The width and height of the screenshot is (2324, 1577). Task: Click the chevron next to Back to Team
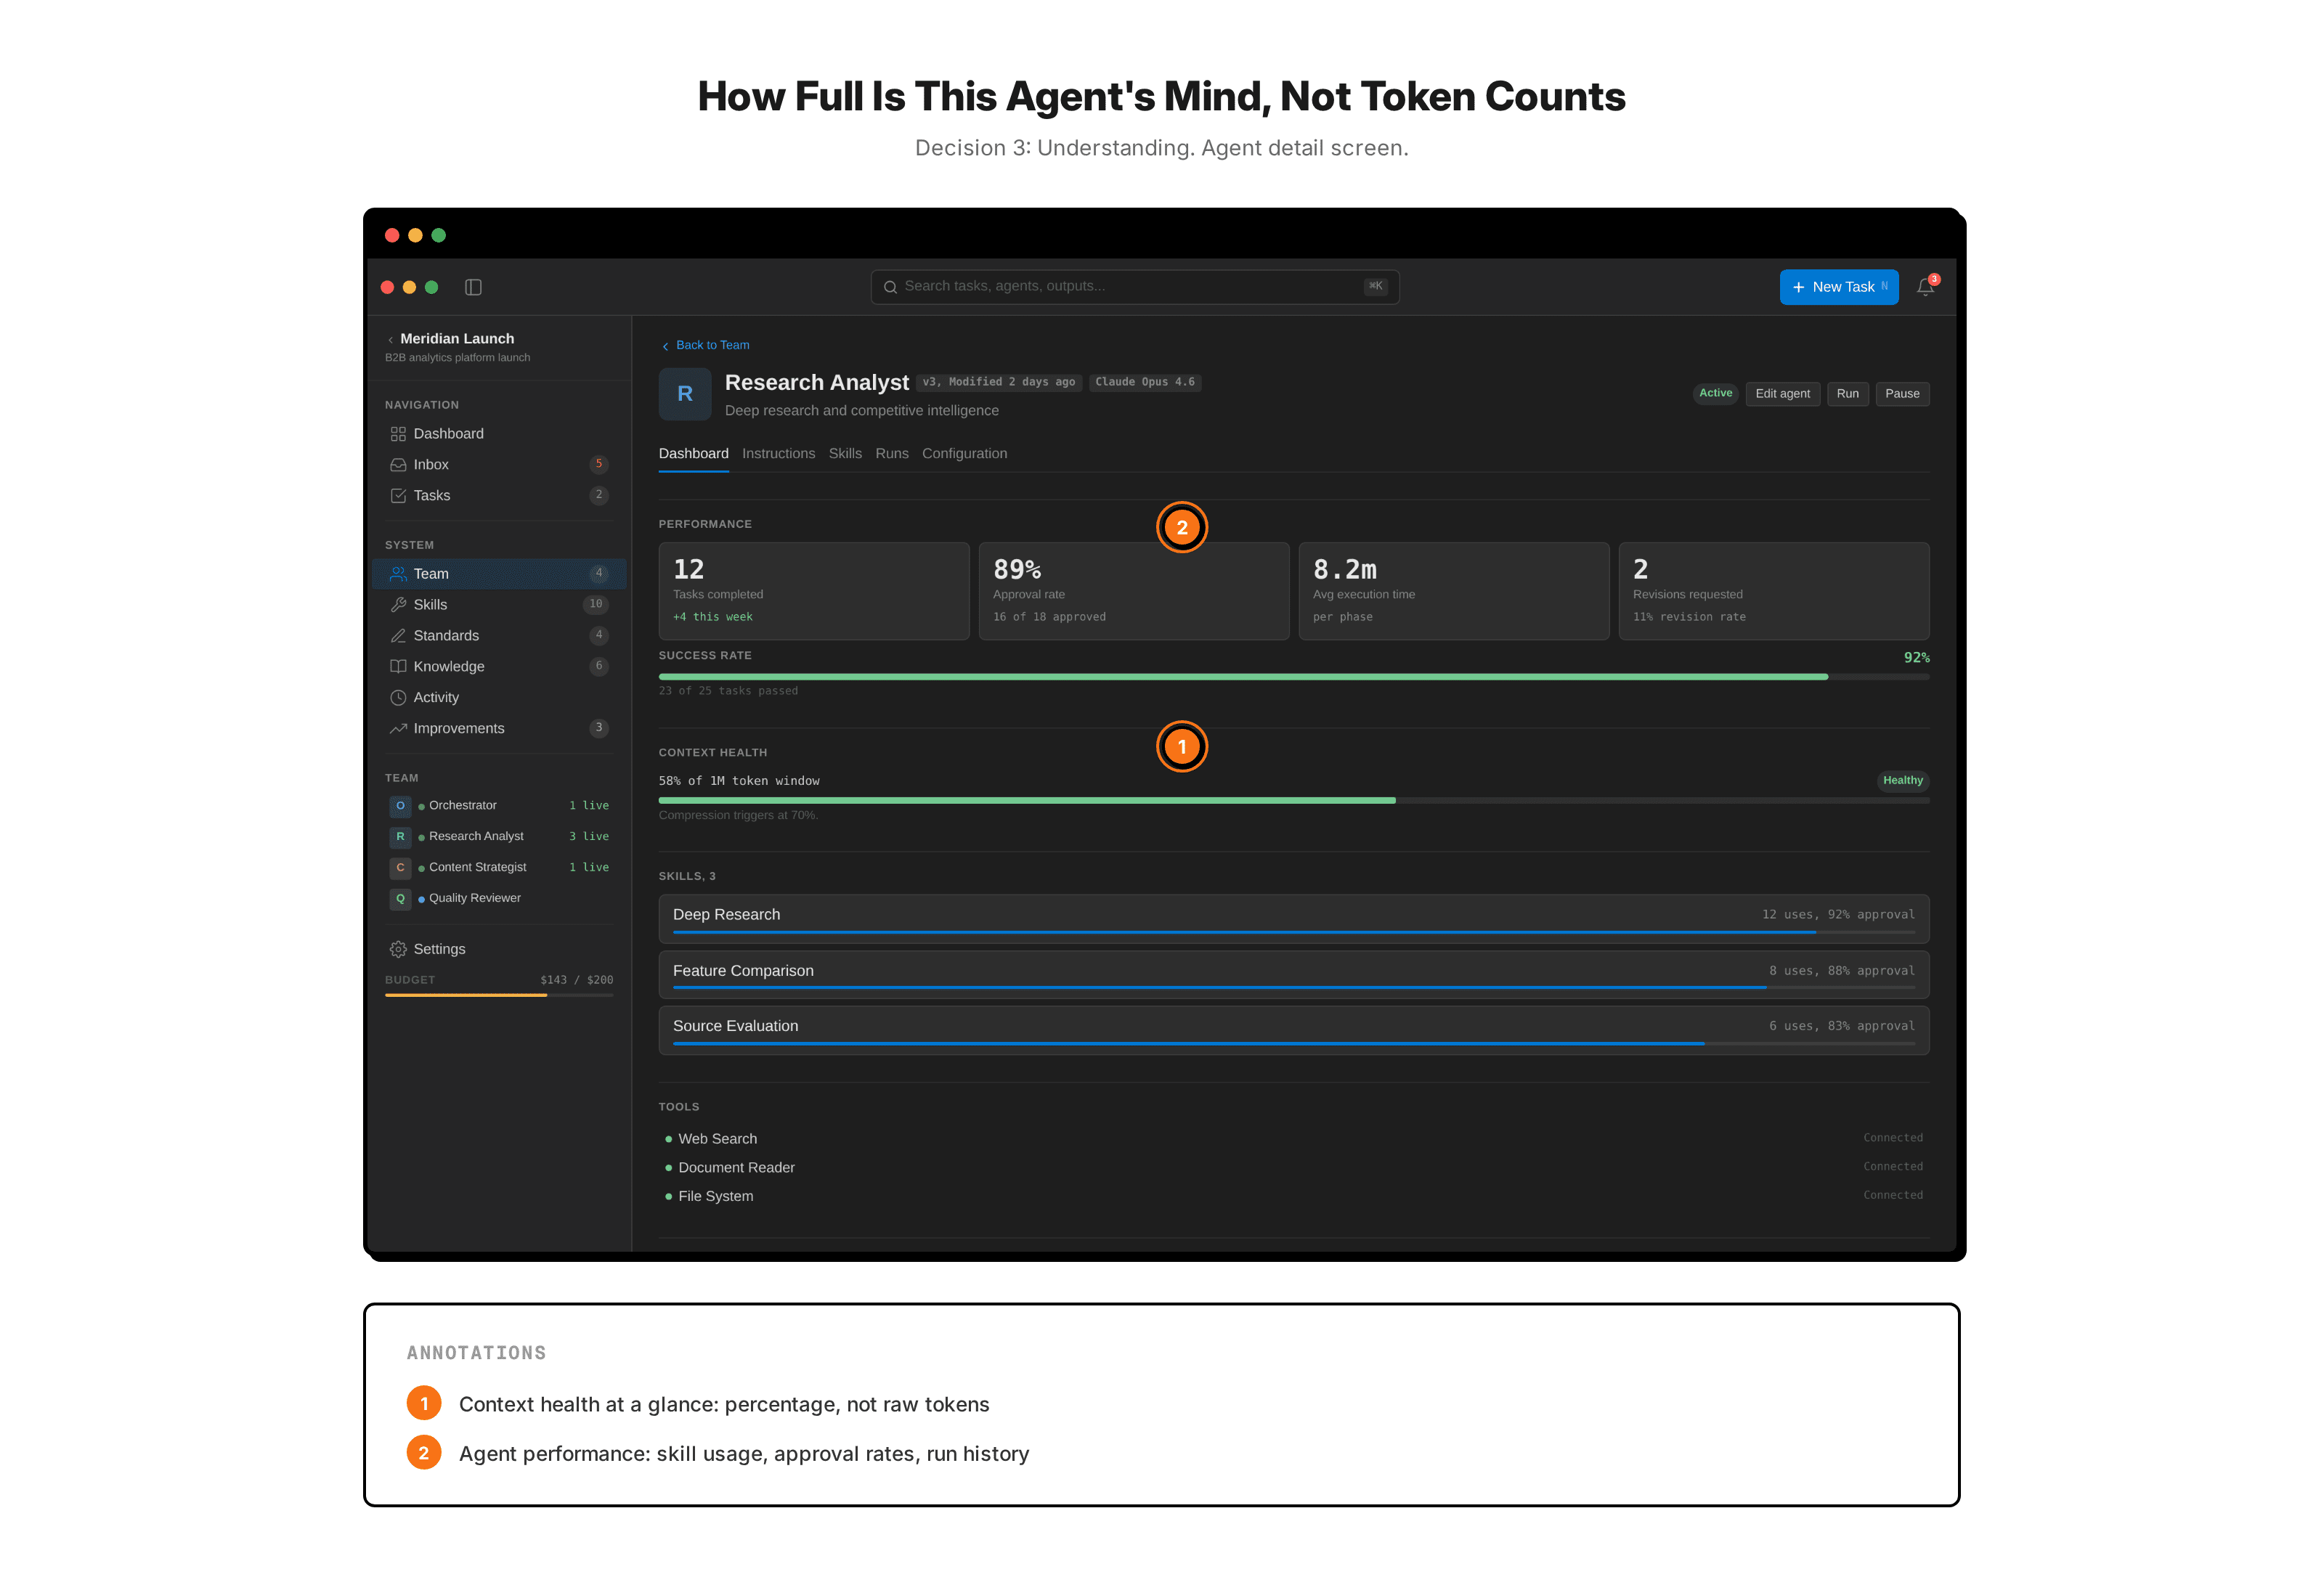pos(665,346)
